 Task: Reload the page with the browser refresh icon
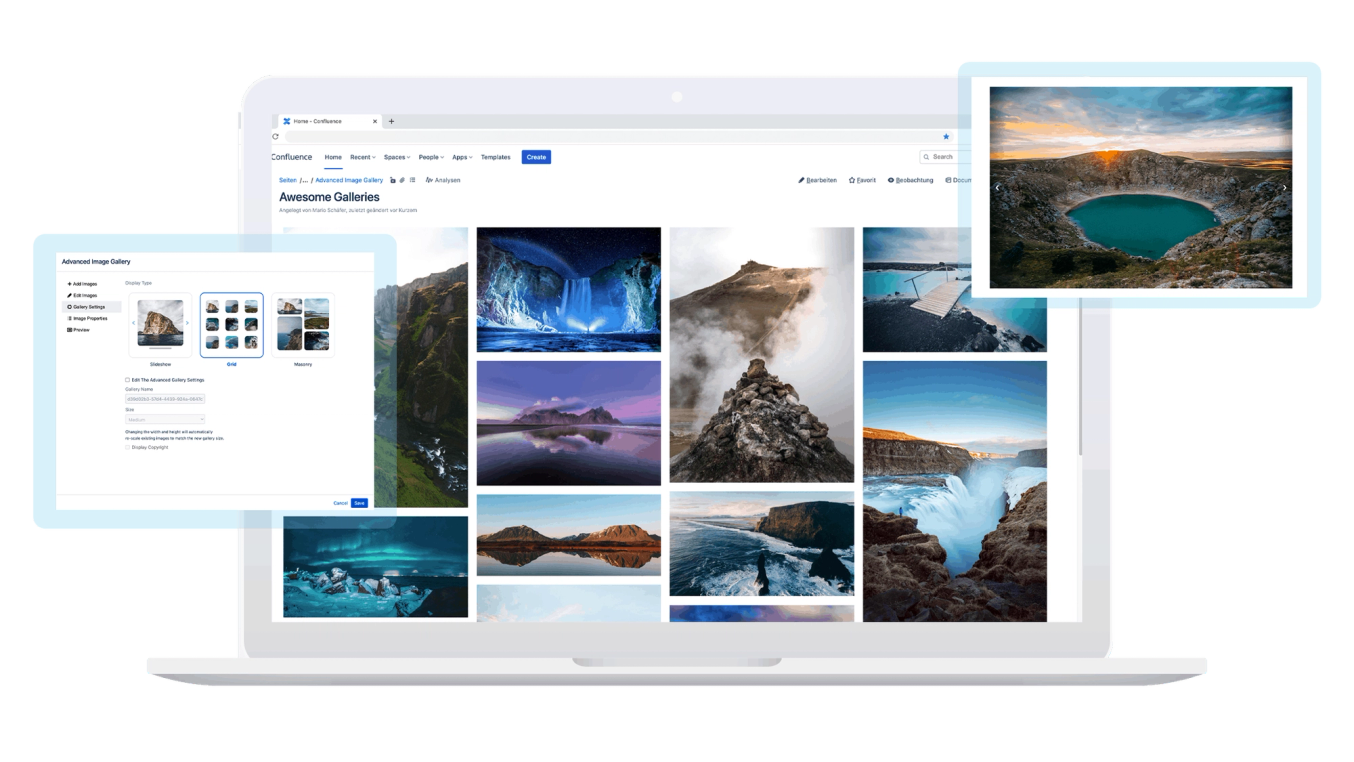275,136
